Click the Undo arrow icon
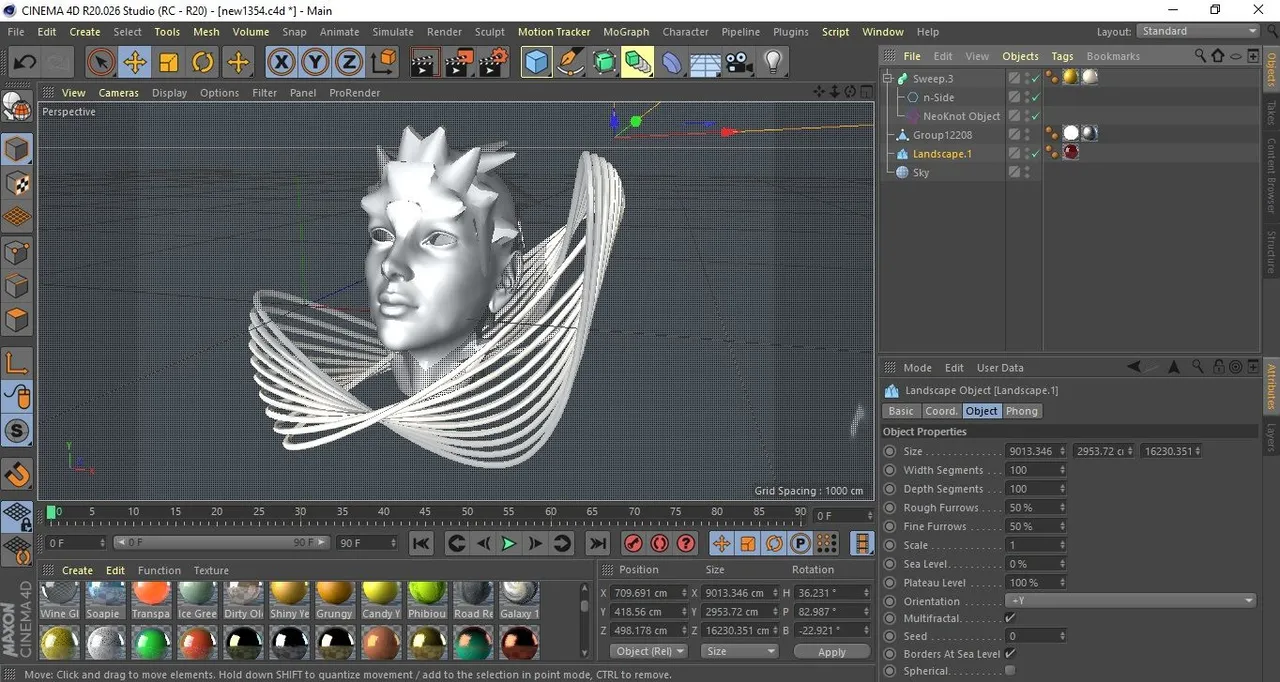Image resolution: width=1280 pixels, height=682 pixels. (24, 62)
